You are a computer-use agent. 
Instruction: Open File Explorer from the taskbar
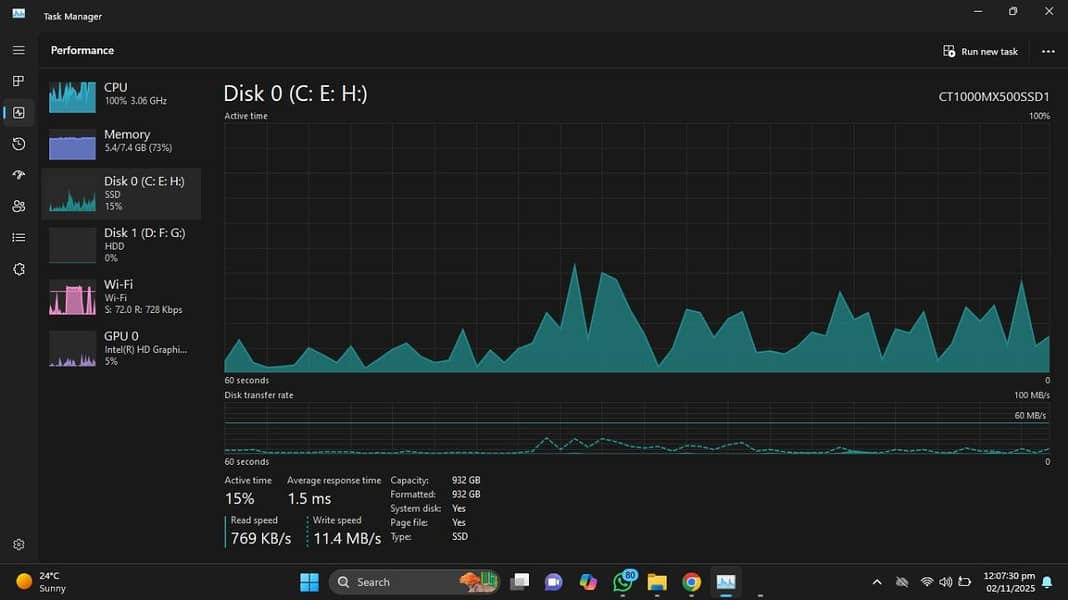(656, 581)
